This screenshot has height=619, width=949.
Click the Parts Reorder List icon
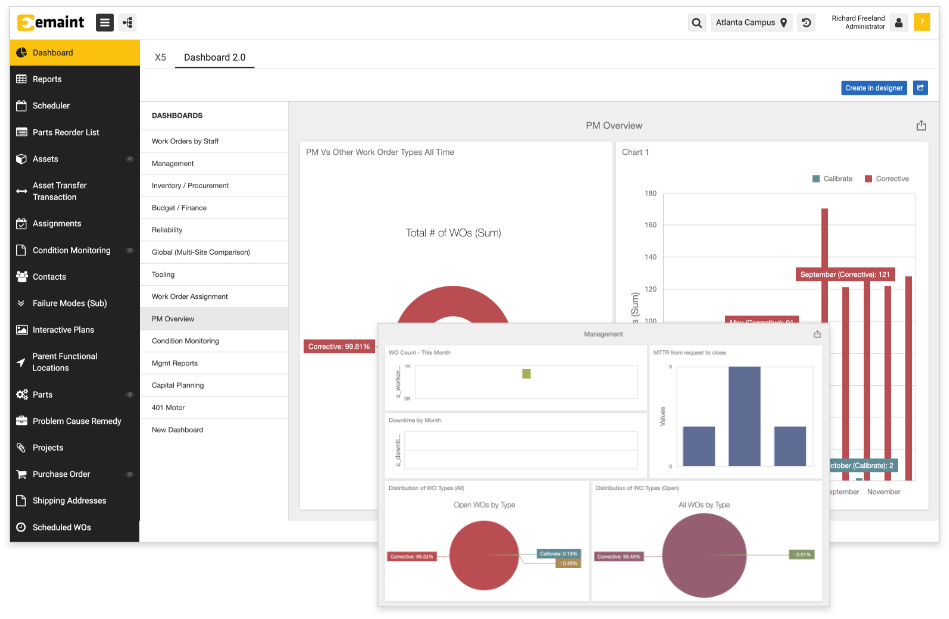point(21,133)
